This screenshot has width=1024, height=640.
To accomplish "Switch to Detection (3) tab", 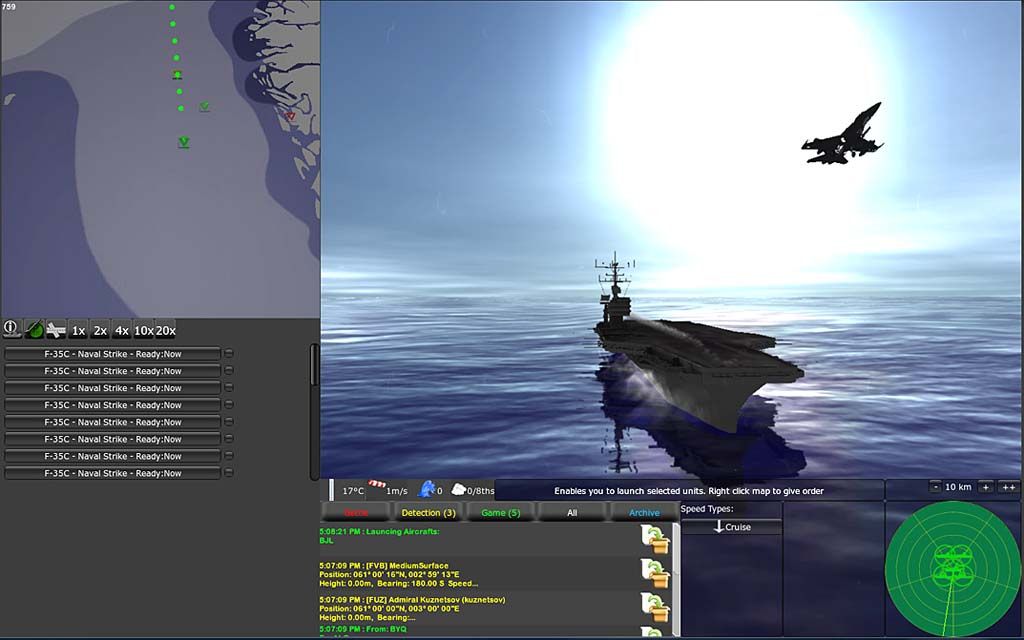I will 428,513.
